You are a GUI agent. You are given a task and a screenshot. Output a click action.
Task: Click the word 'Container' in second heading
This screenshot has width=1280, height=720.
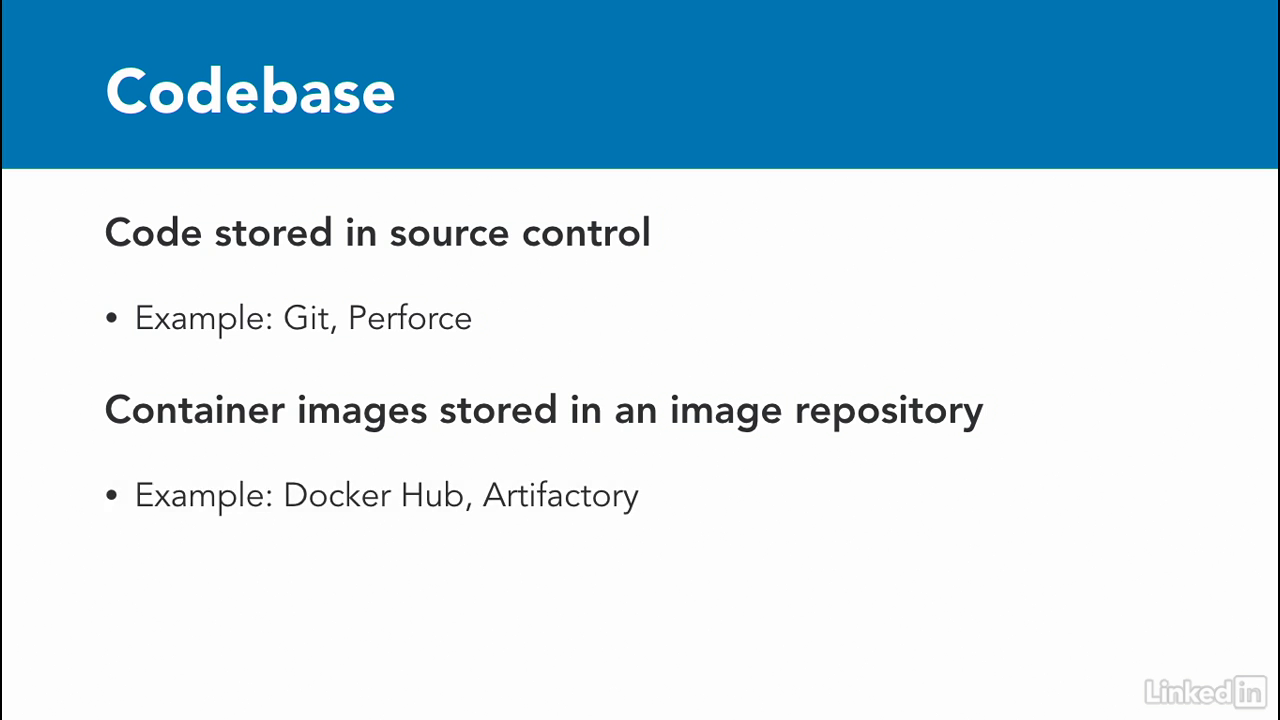tap(195, 410)
